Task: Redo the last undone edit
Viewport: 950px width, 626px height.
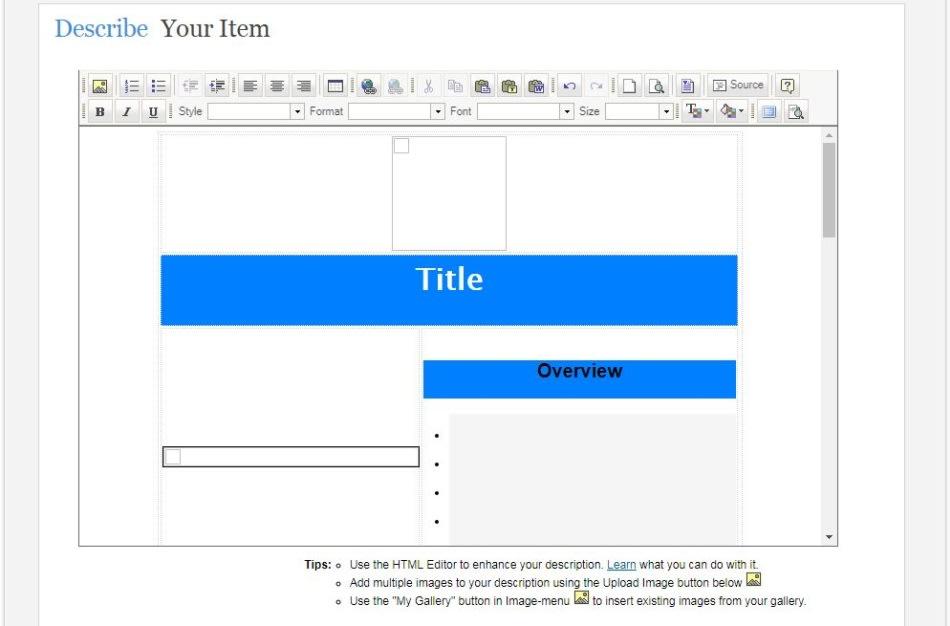Action: [x=596, y=85]
